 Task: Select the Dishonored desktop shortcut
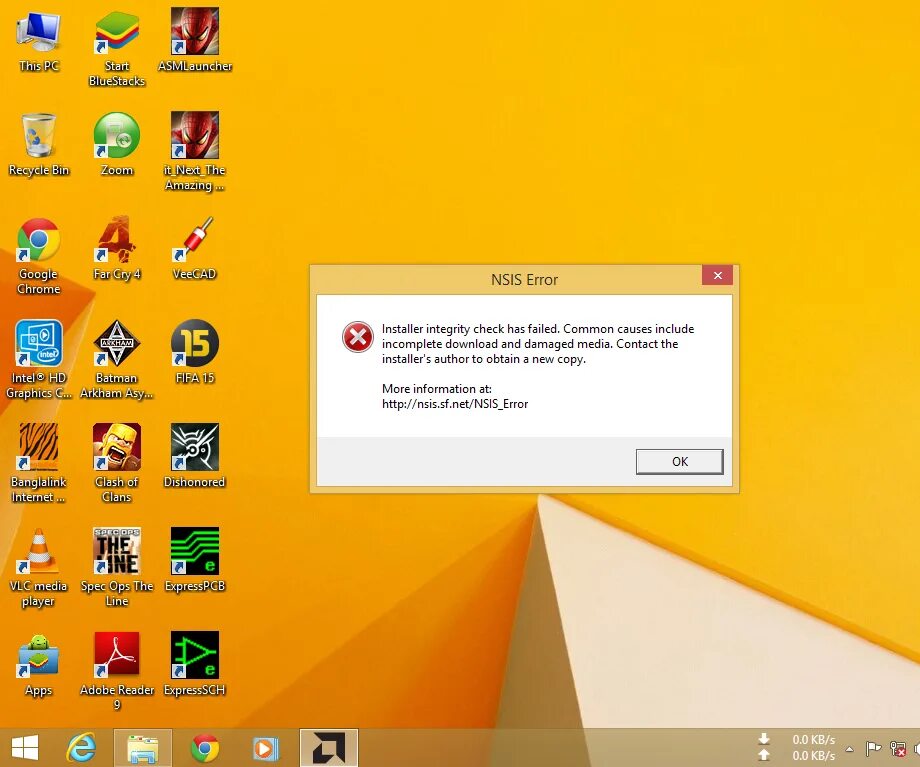195,456
